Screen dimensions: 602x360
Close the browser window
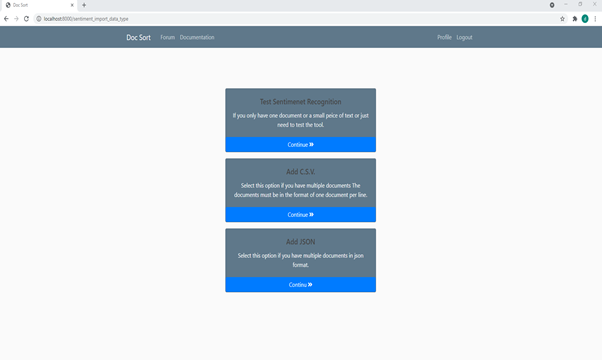595,4
